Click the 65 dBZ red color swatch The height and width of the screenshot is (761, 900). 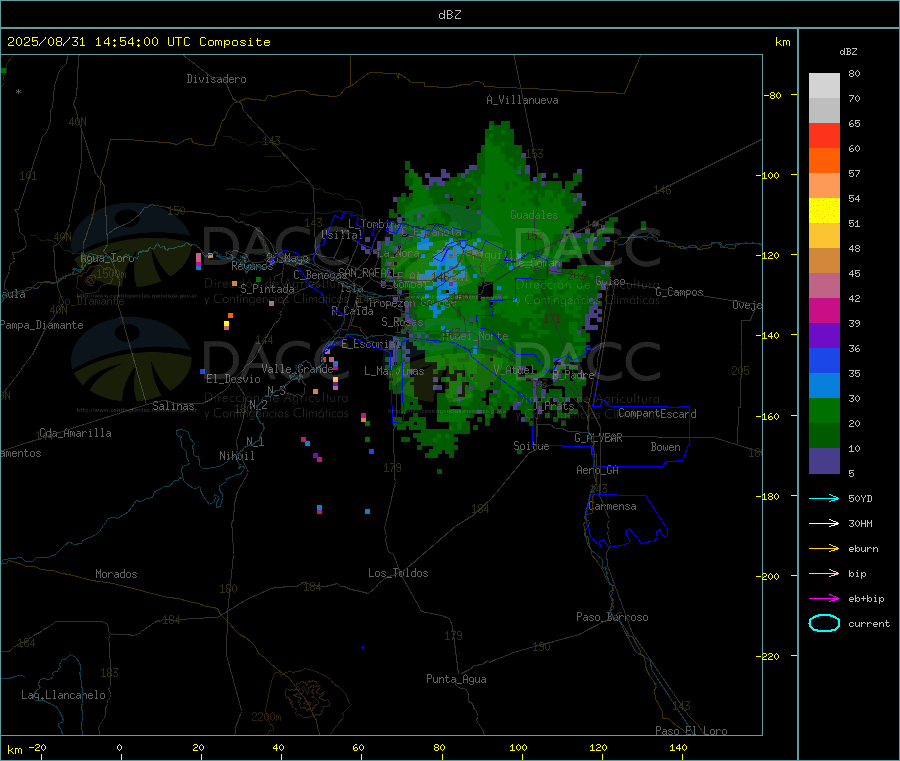pos(824,135)
